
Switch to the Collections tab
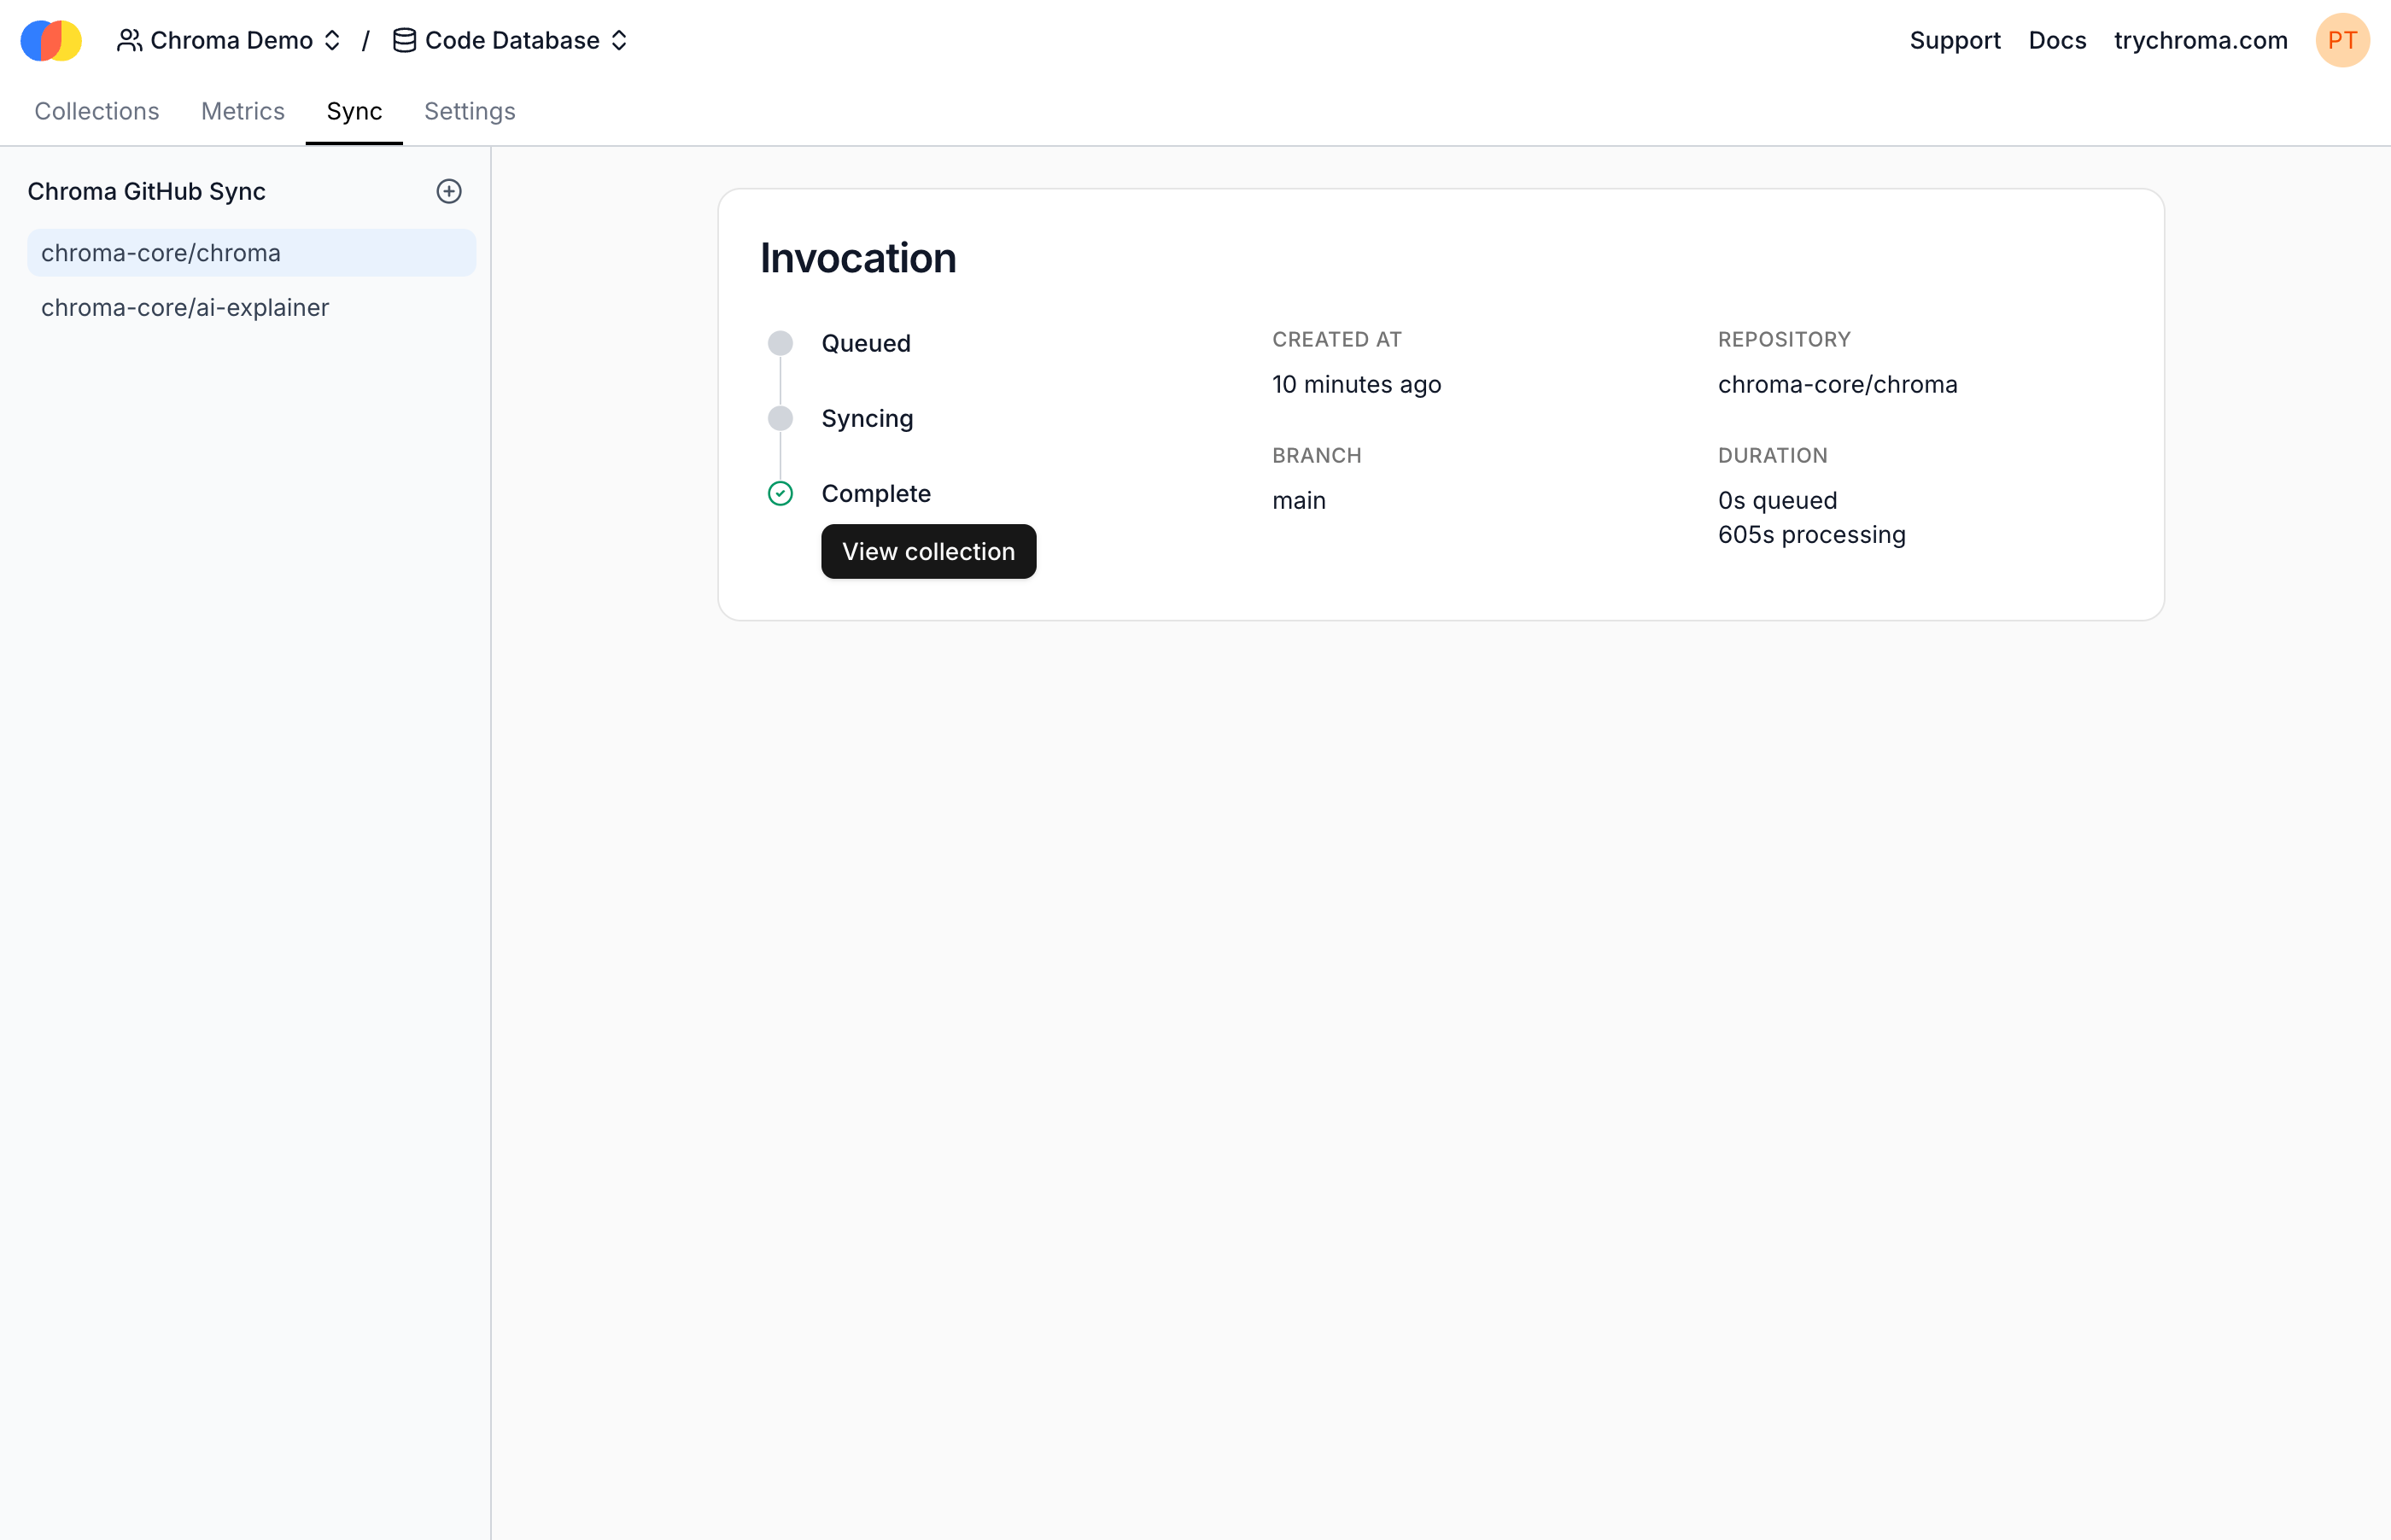[97, 111]
